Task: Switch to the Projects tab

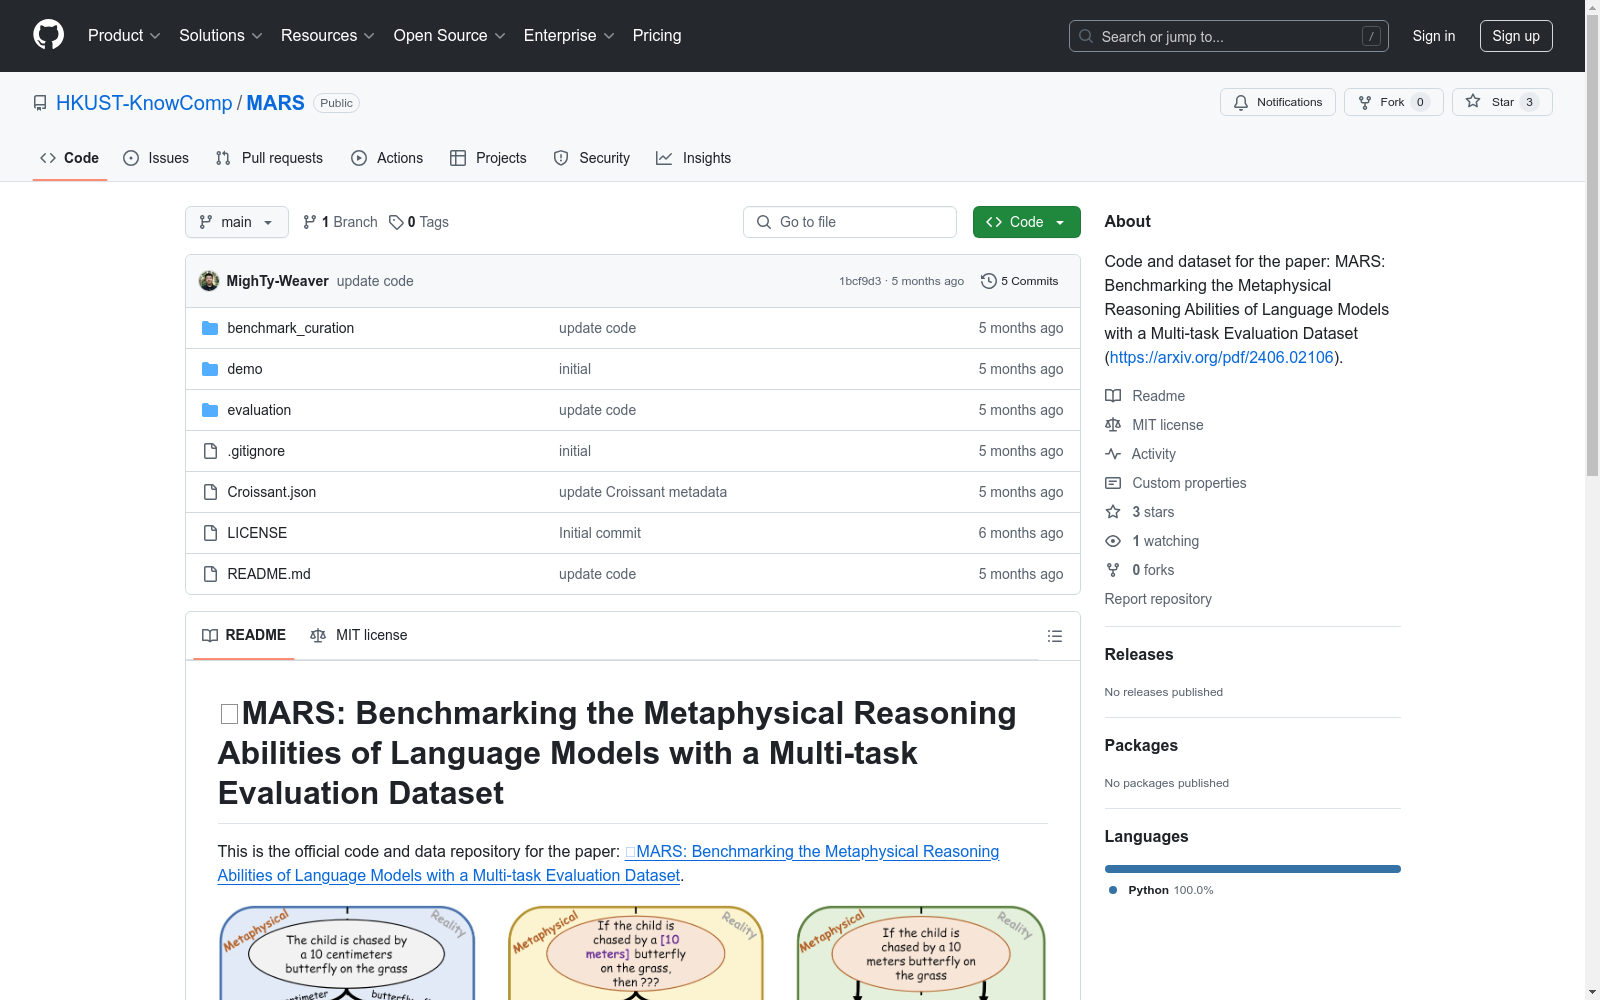Action: tap(488, 158)
